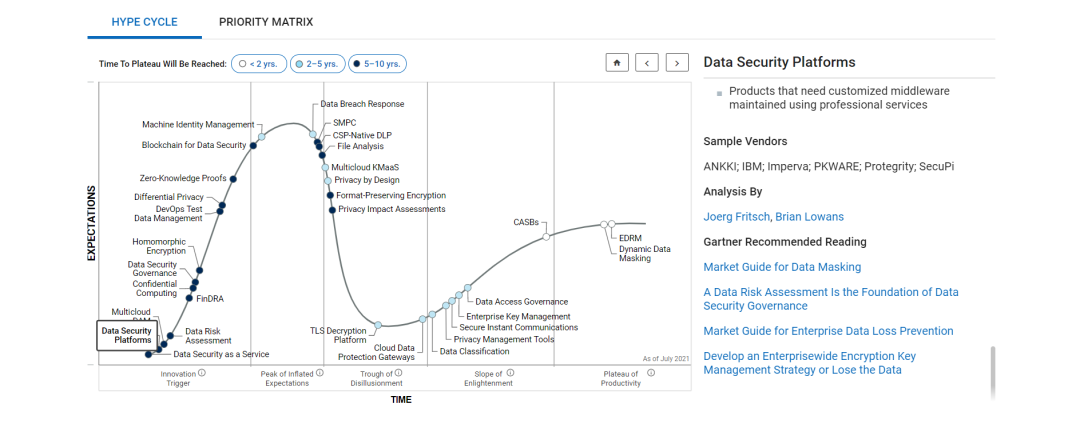Go to previous item with left chevron
The image size is (1080, 424).
646,63
